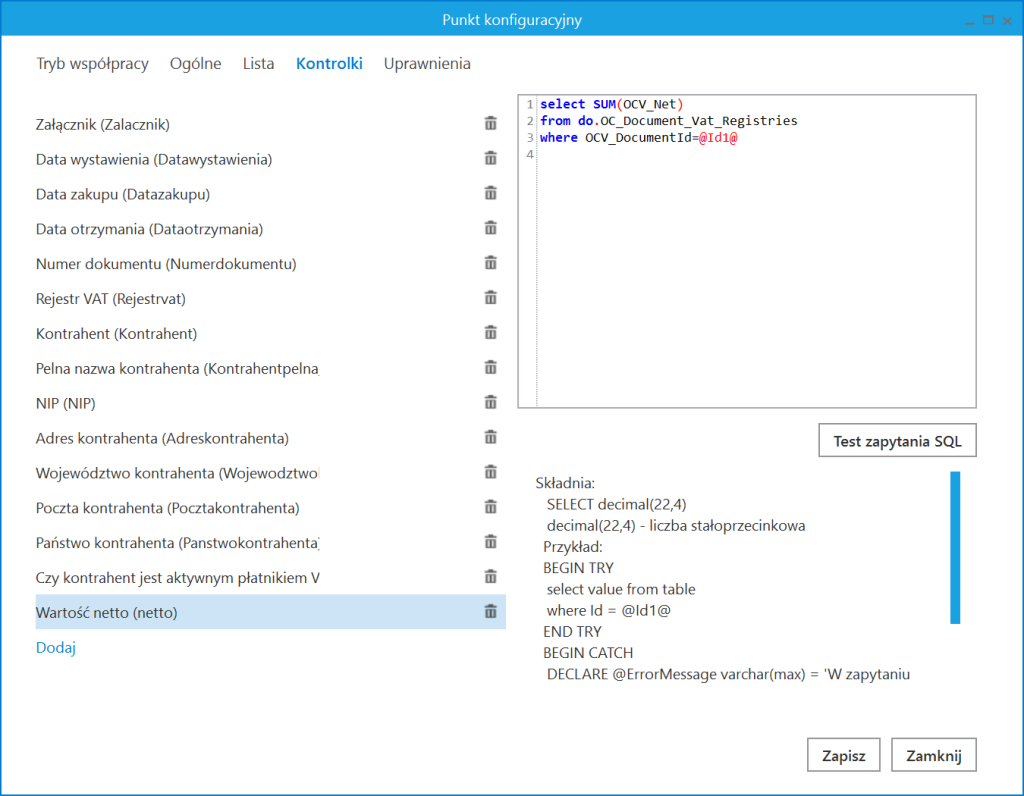Screen dimensions: 1024x796
Task: Run the Test zapytania SQL button
Action: (x=896, y=440)
